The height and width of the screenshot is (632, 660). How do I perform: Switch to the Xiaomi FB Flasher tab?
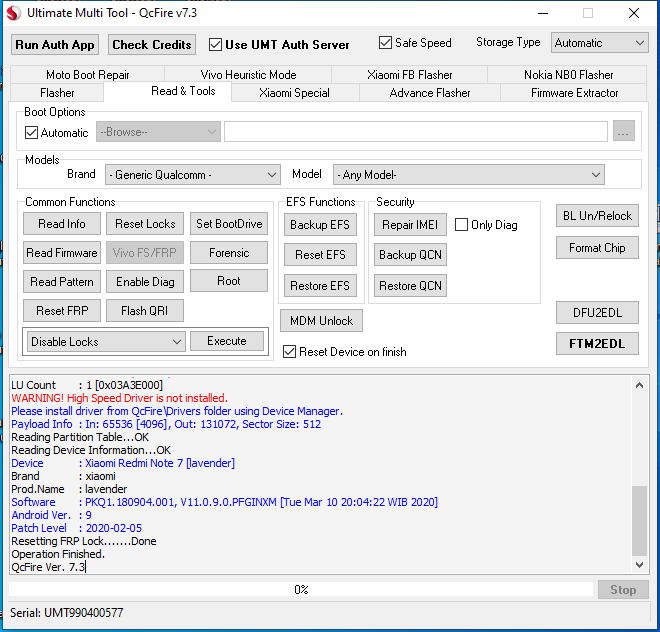(x=410, y=75)
